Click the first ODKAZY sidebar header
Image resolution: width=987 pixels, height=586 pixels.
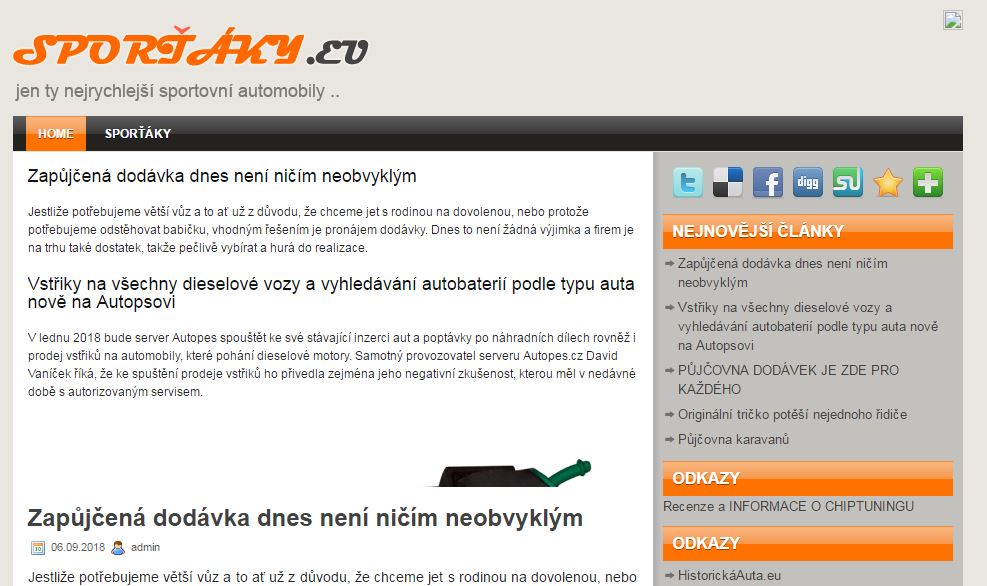coord(808,478)
